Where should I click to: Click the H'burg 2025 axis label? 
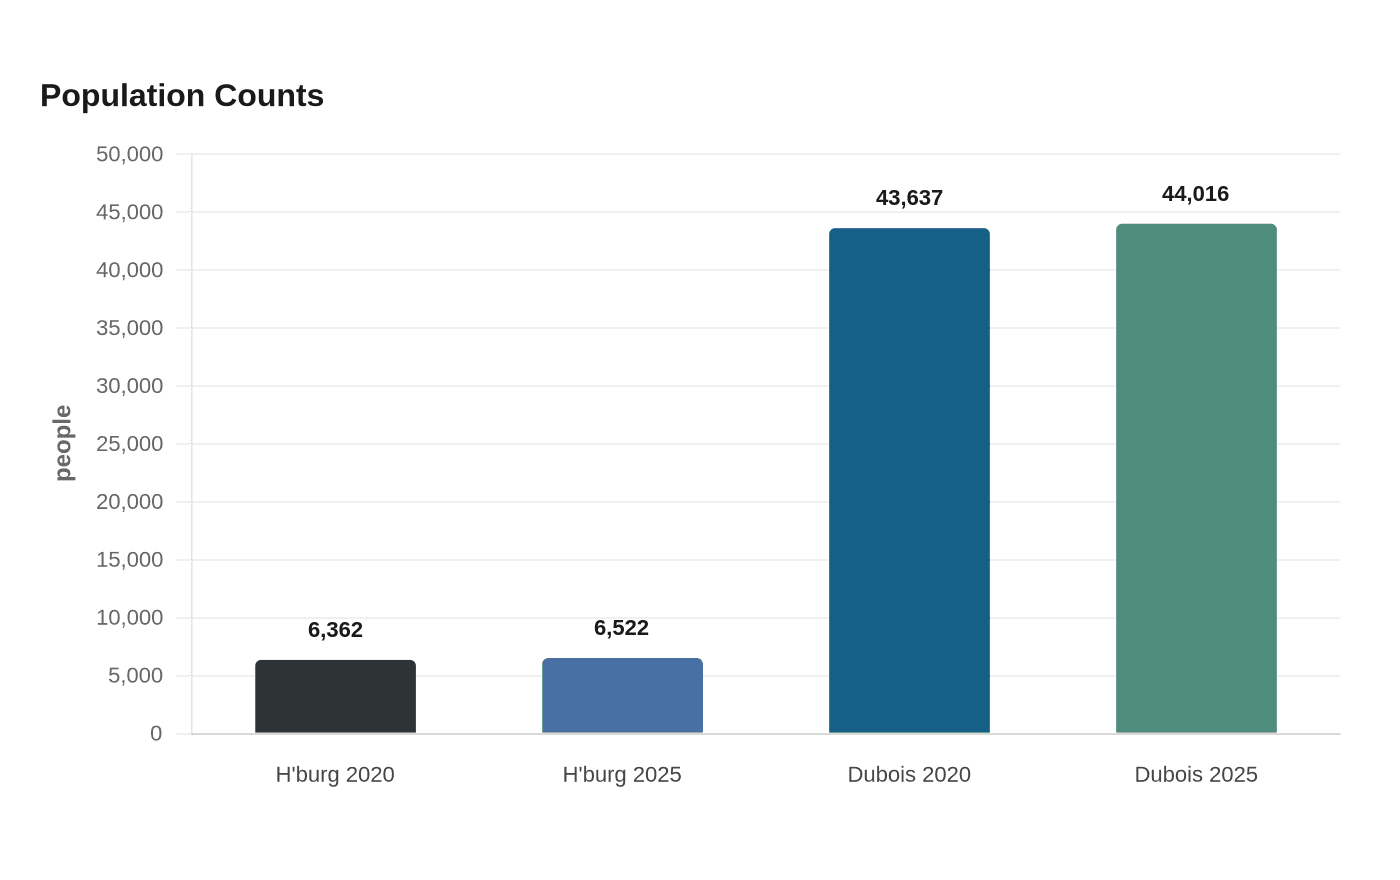tap(622, 775)
